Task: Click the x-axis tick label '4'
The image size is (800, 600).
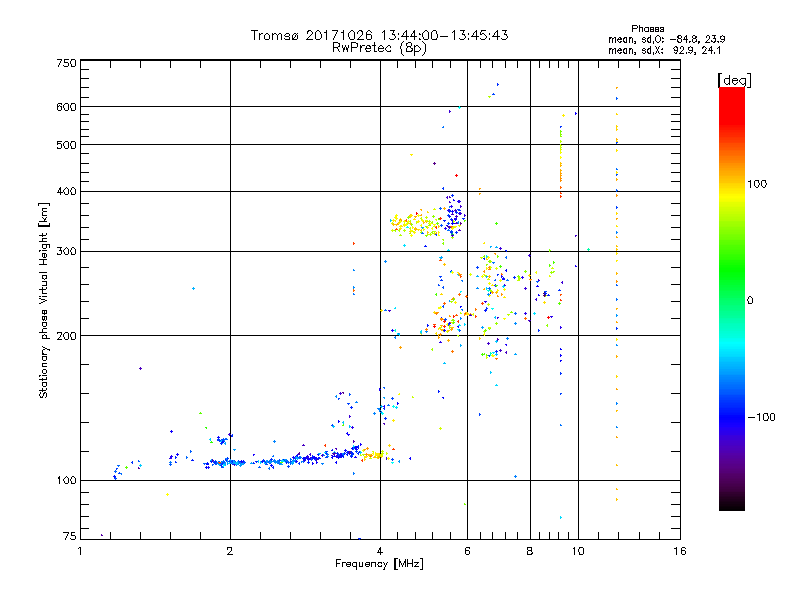Action: 380,551
